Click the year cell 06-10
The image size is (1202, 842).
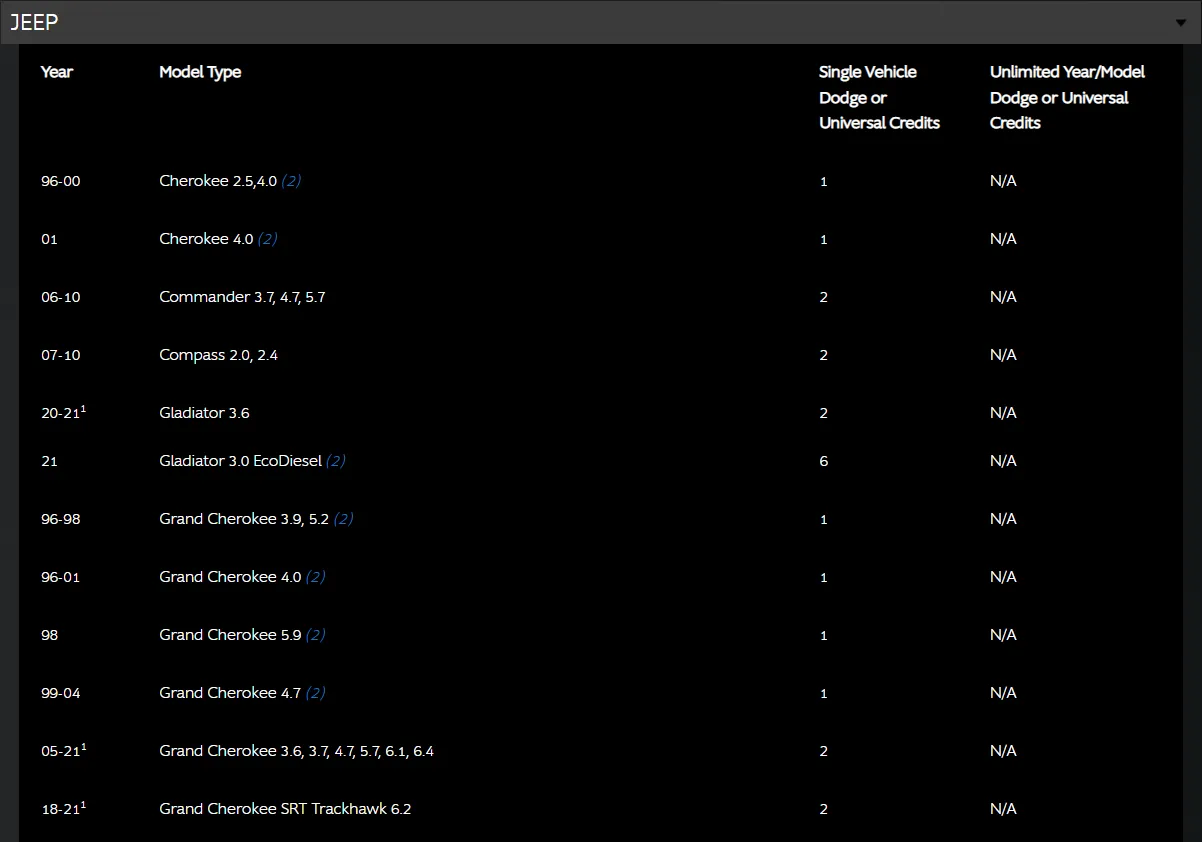point(61,298)
